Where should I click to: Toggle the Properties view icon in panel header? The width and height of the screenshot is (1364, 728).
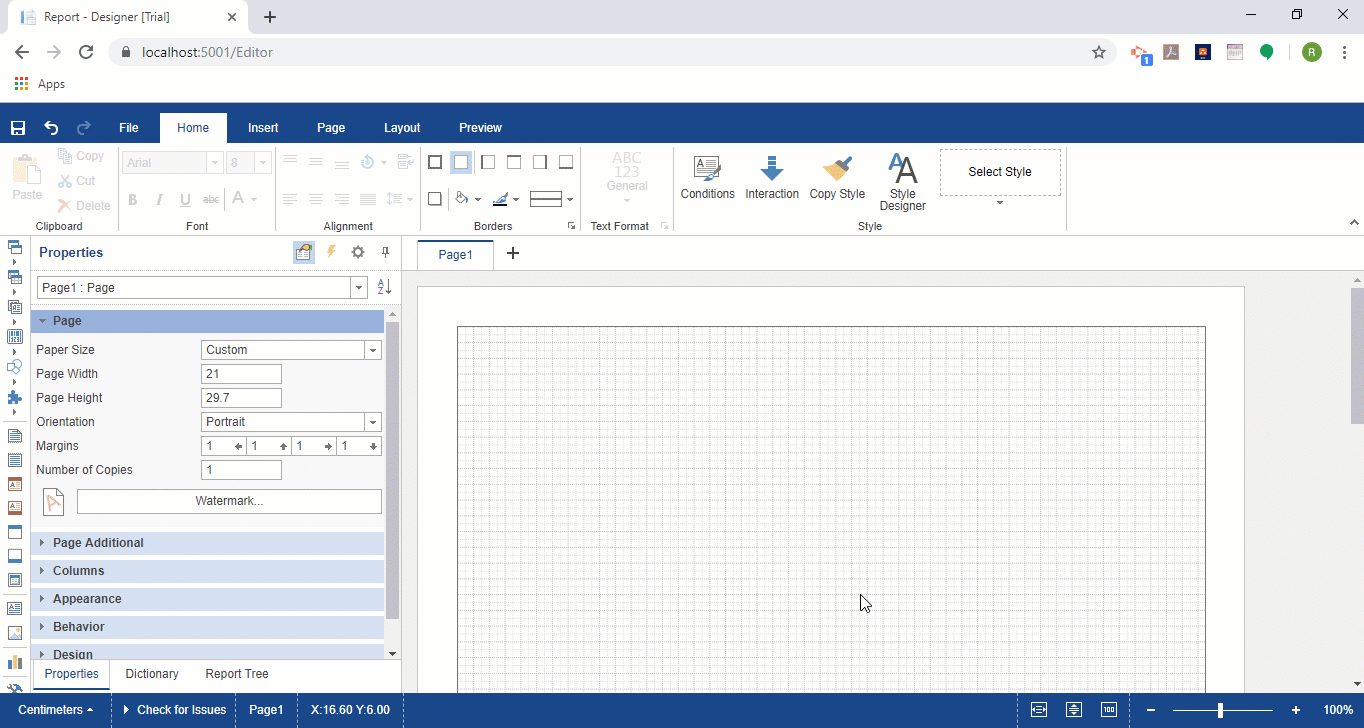point(304,253)
